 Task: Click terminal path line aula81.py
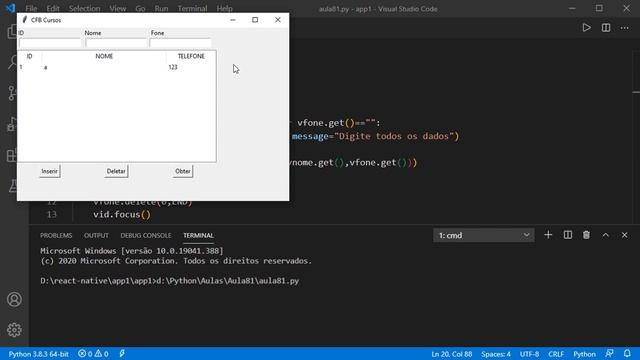point(169,281)
